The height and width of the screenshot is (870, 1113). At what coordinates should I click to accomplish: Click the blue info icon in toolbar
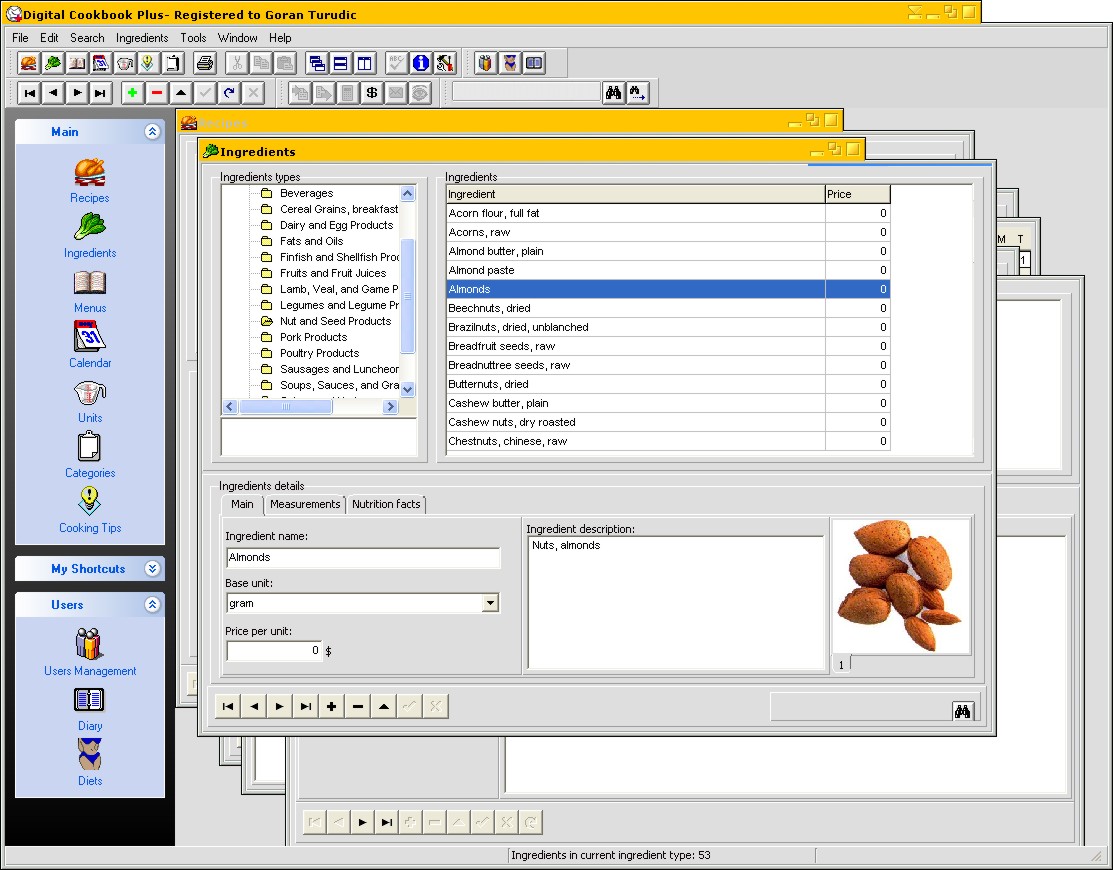tap(421, 64)
